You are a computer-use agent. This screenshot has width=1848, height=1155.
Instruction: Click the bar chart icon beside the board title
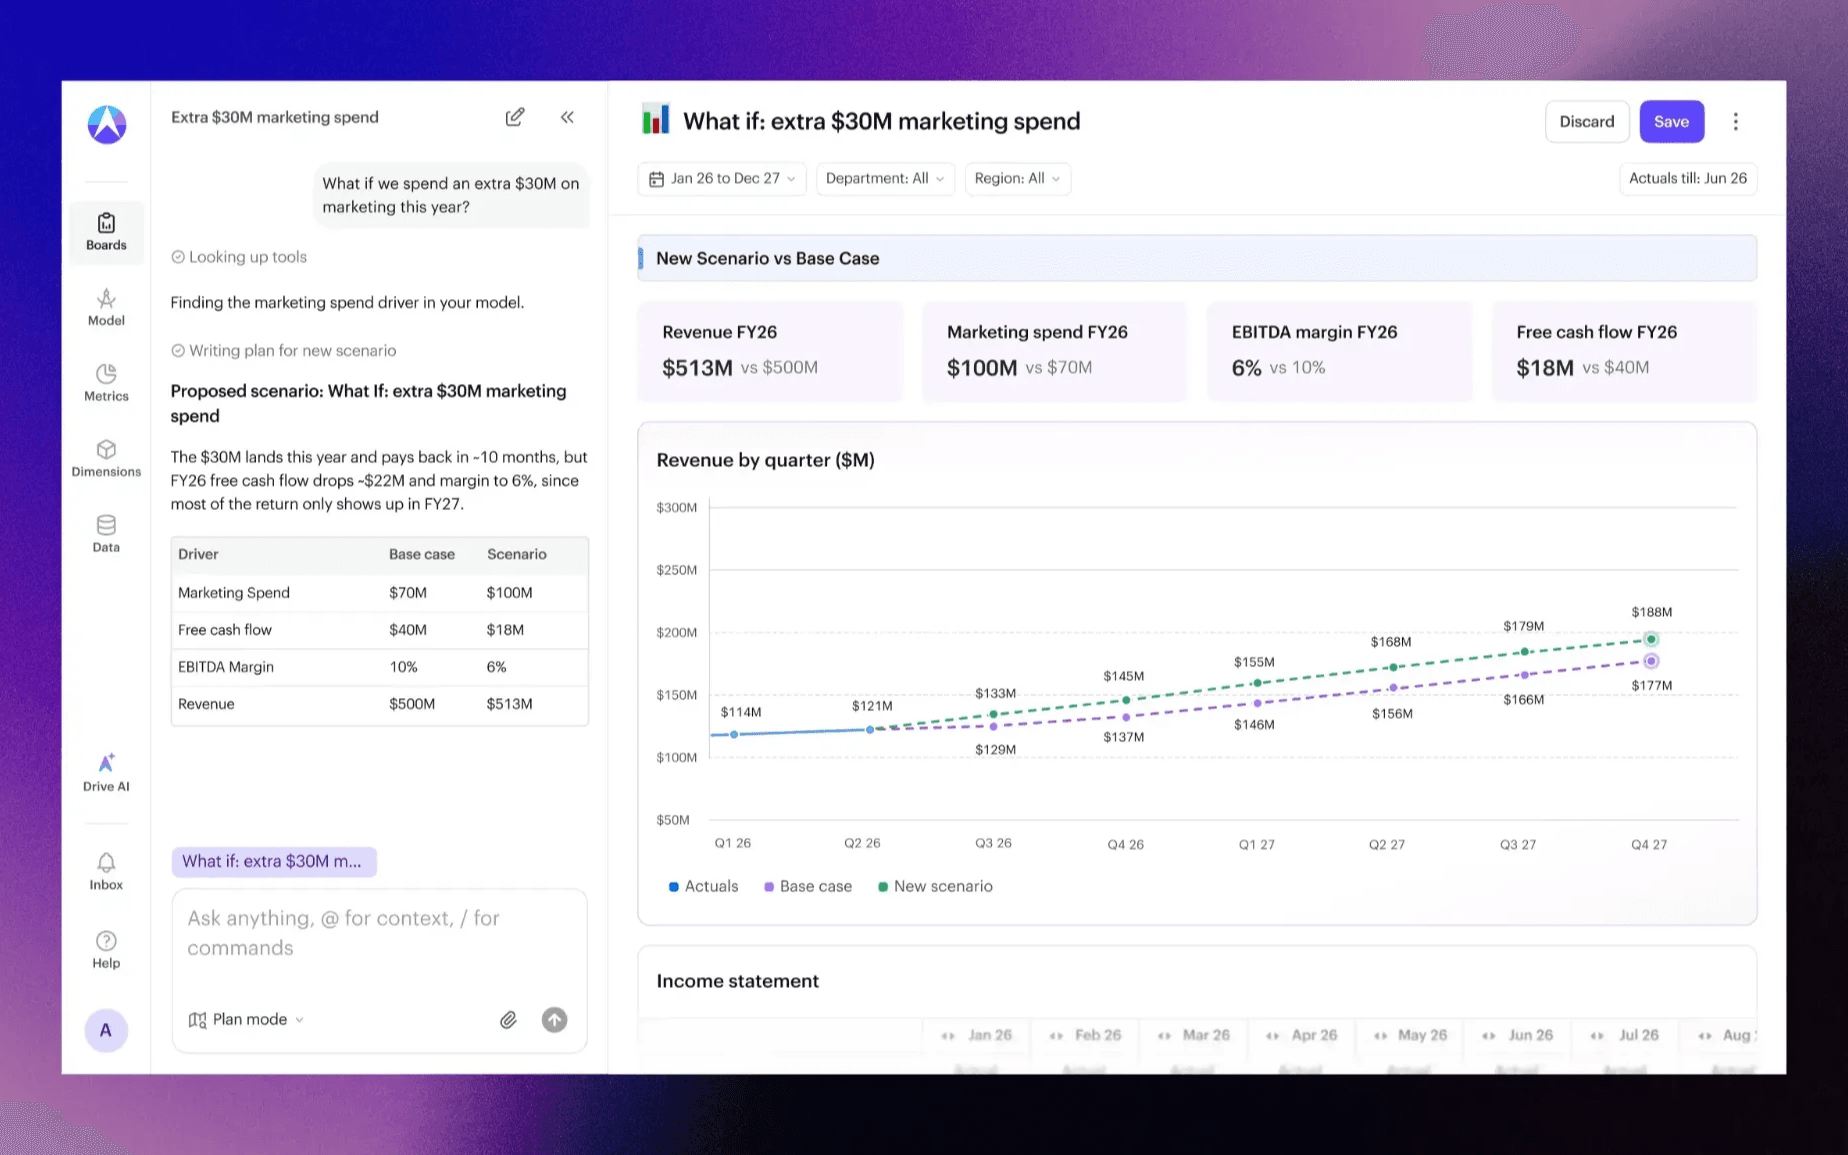point(655,119)
